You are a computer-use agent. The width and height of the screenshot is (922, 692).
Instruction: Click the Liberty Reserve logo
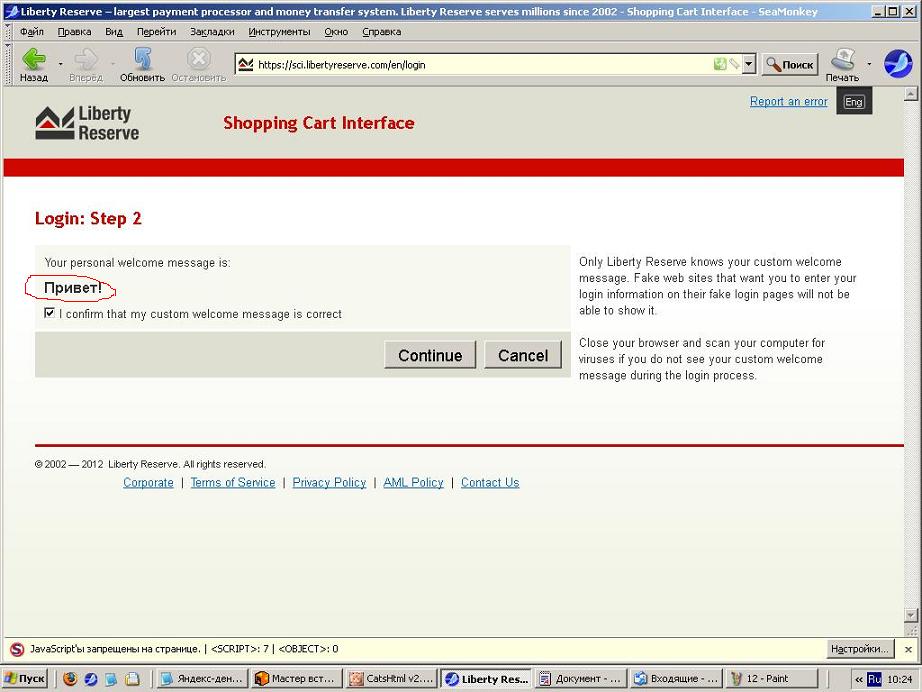pyautogui.click(x=87, y=123)
